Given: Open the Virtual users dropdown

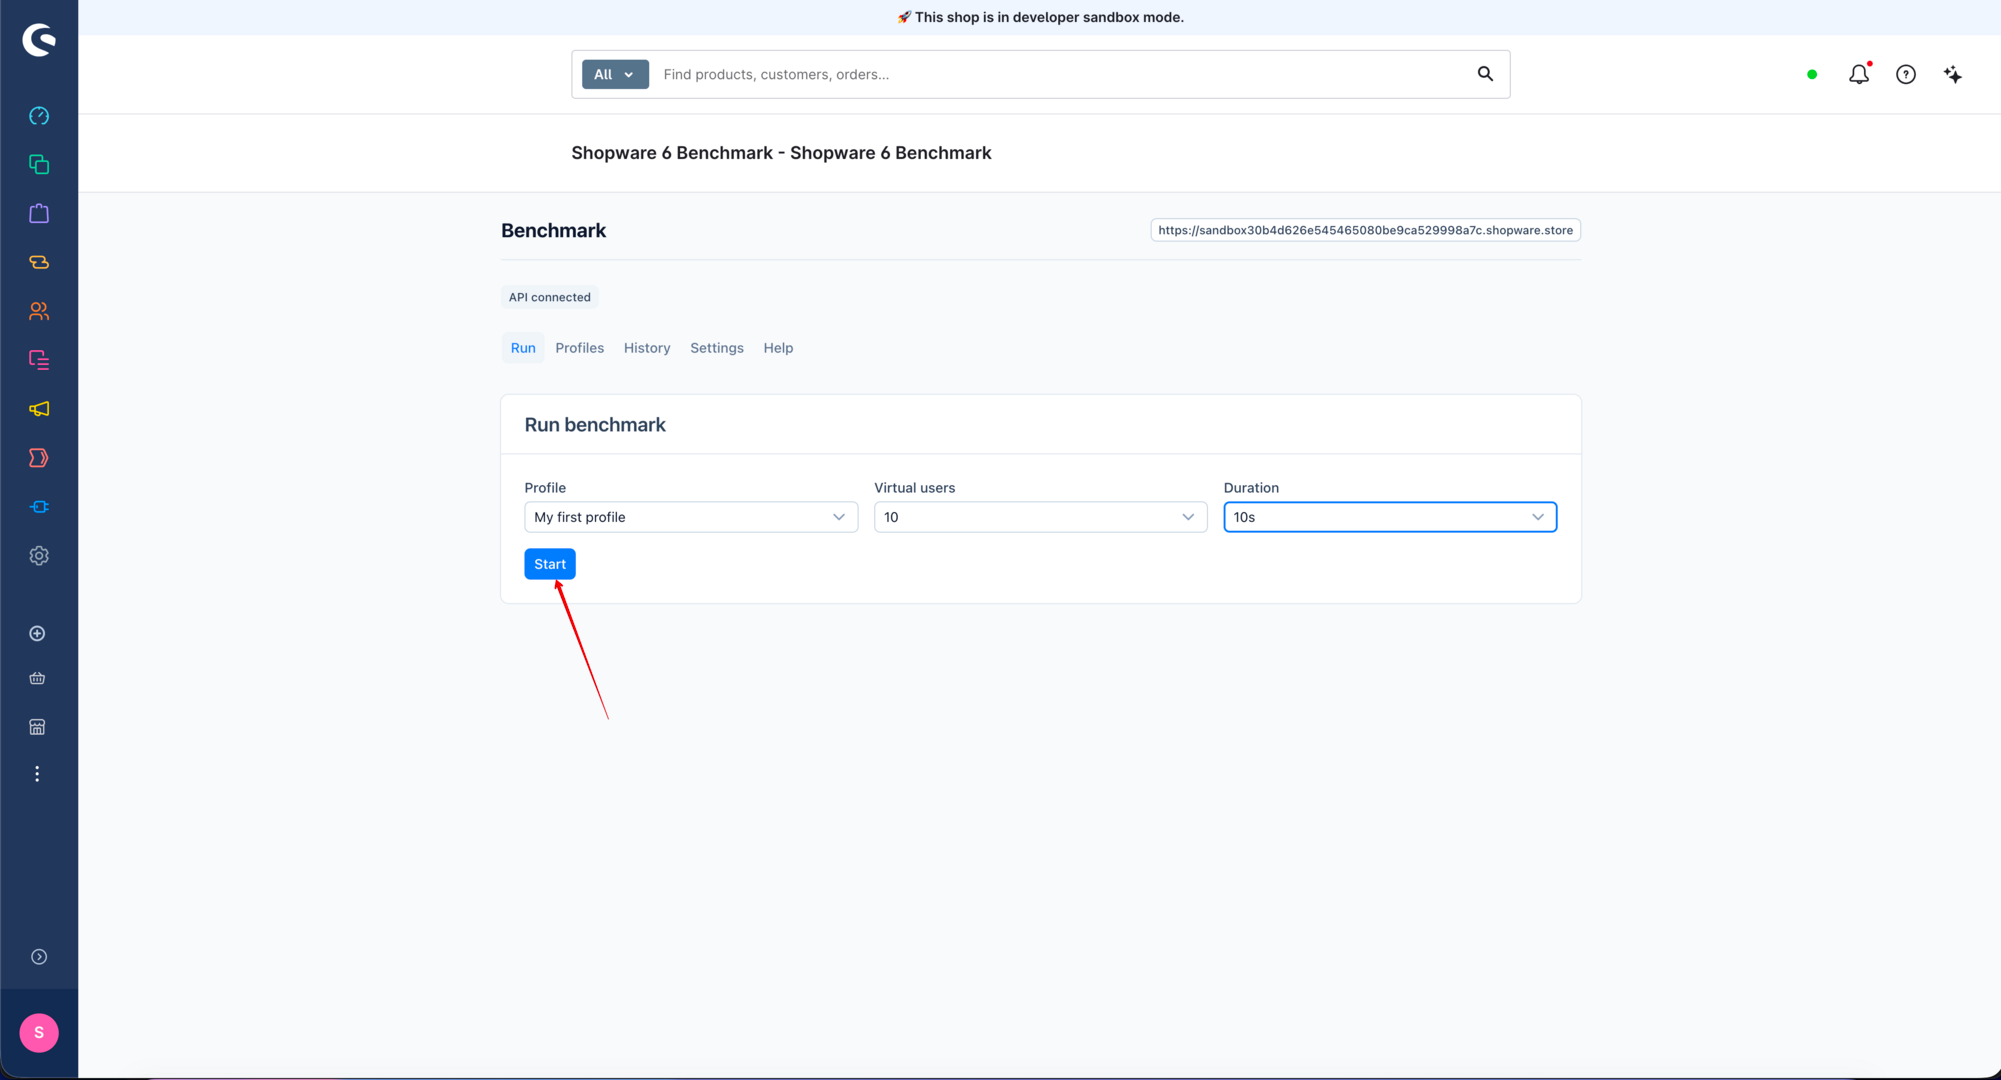Looking at the screenshot, I should [1040, 517].
